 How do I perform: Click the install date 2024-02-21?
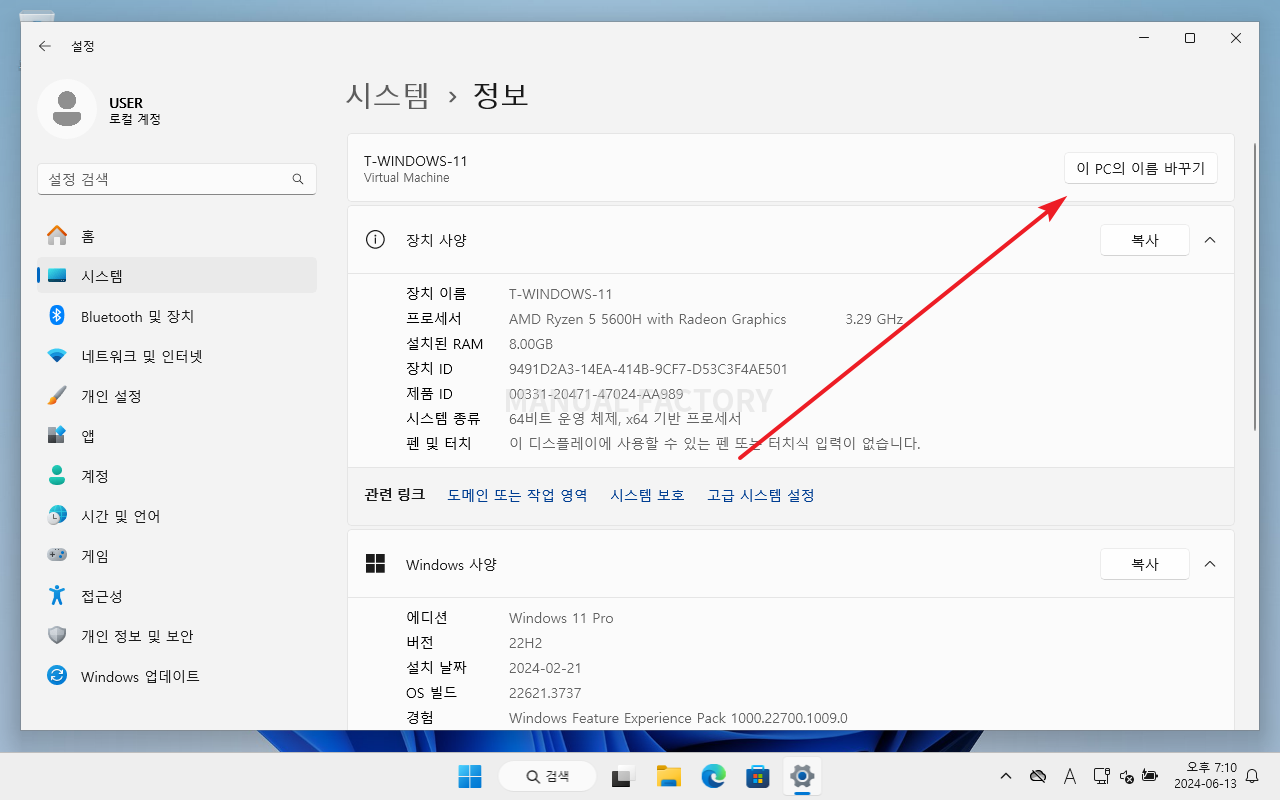tap(545, 668)
